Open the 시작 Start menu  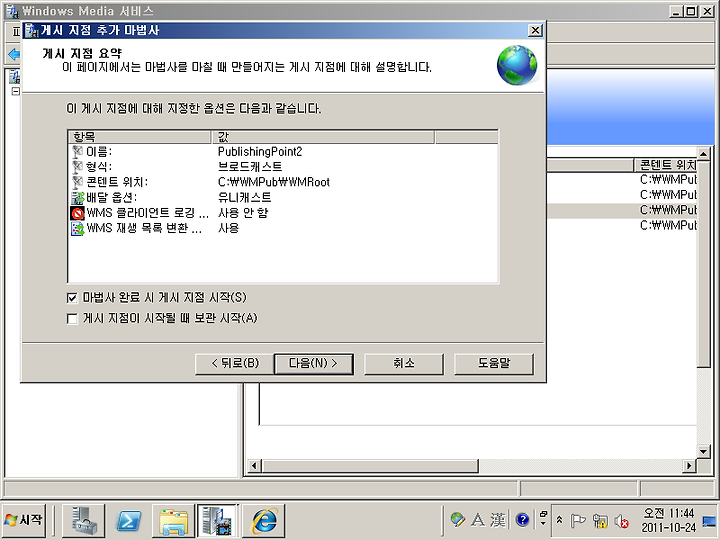24,520
